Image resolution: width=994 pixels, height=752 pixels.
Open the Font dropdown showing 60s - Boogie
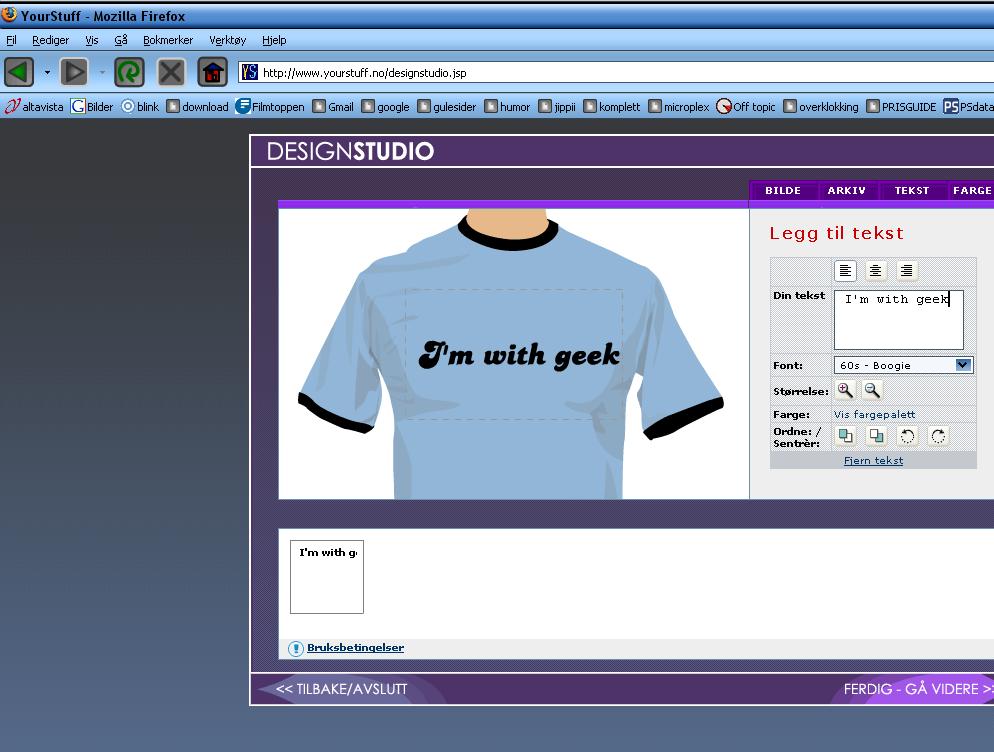pos(903,365)
